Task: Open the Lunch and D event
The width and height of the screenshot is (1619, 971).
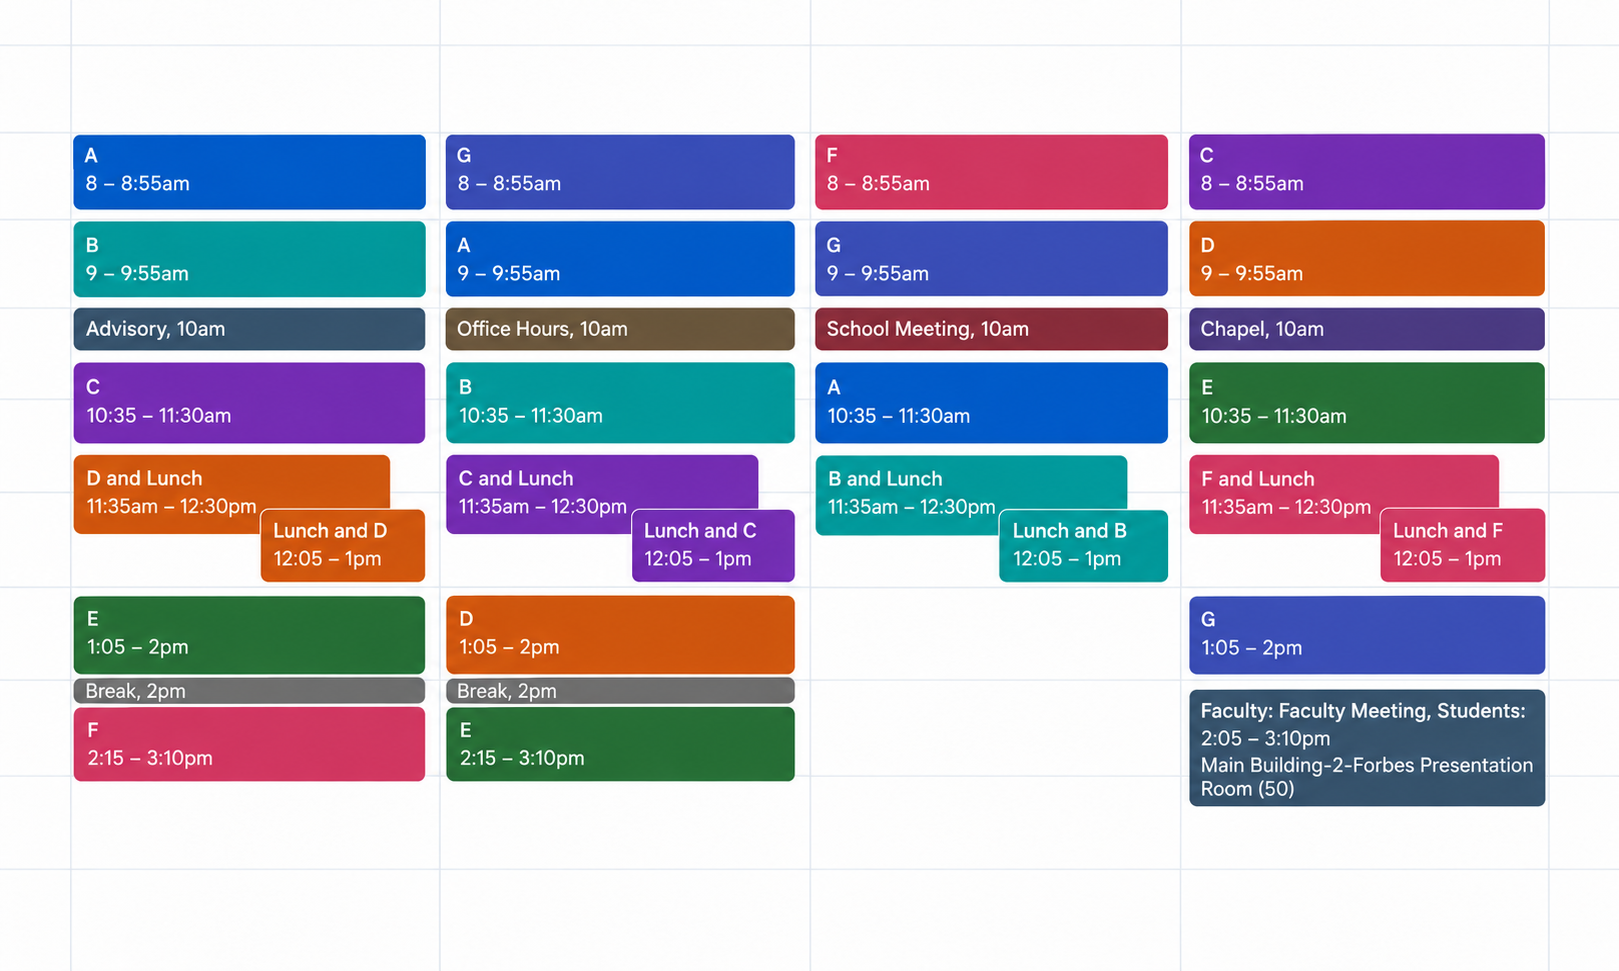Action: point(343,545)
